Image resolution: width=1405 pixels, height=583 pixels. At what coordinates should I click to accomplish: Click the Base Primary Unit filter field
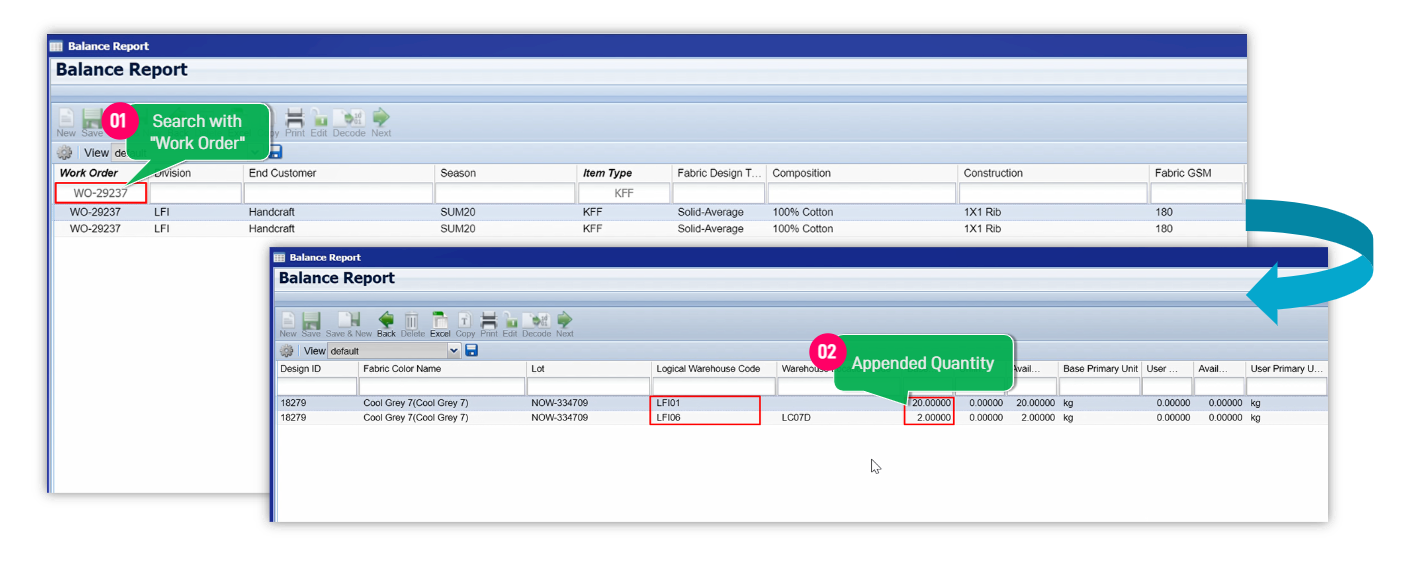pyautogui.click(x=1100, y=387)
